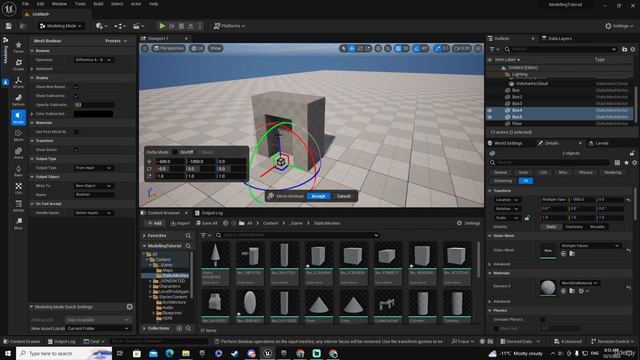Click Save All in Content Browser
This screenshot has height=360, width=640.
click(207, 223)
